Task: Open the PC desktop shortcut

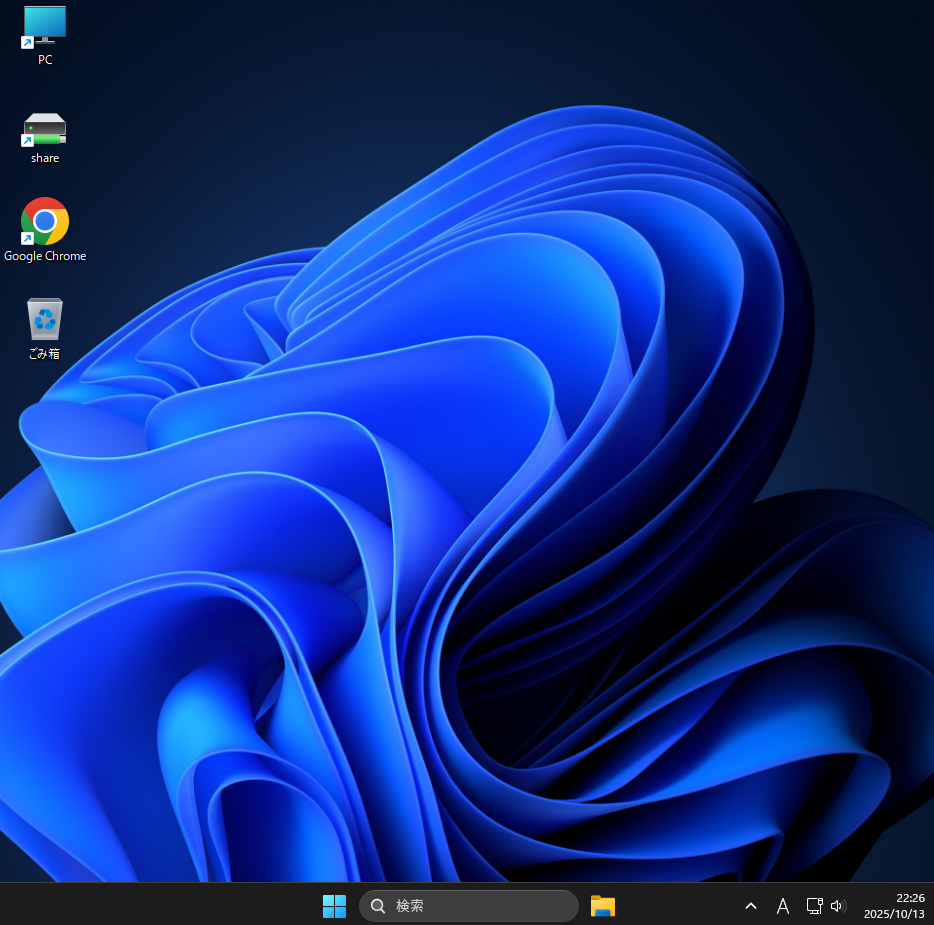Action: pyautogui.click(x=44, y=25)
